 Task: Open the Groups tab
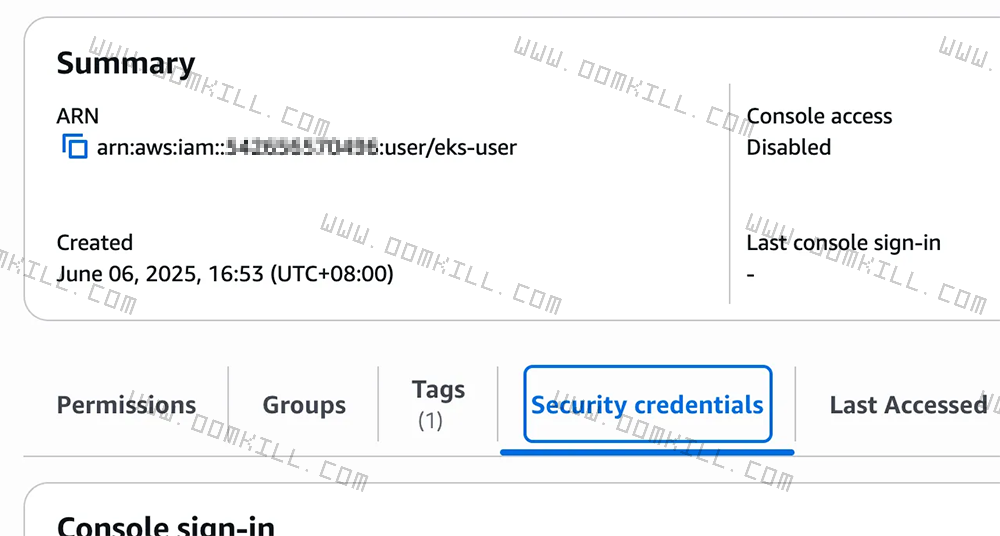tap(304, 405)
